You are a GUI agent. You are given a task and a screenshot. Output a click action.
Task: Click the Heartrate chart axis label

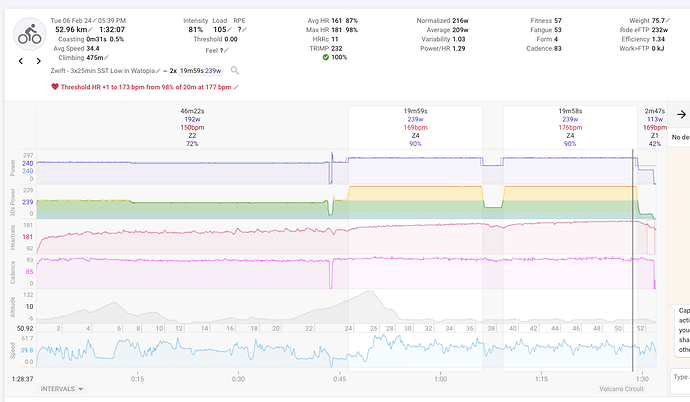(12, 238)
